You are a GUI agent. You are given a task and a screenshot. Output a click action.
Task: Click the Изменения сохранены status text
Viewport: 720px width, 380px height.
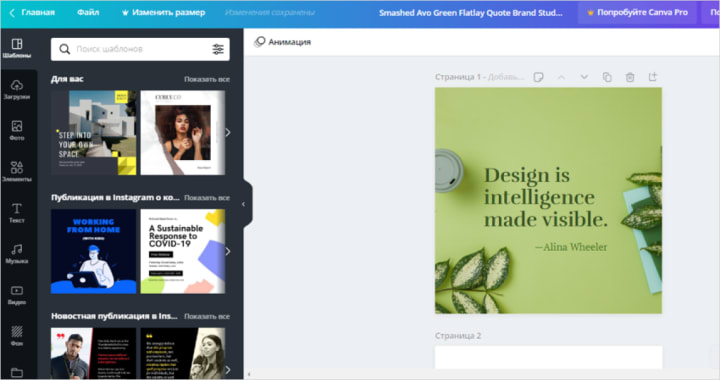pyautogui.click(x=270, y=13)
